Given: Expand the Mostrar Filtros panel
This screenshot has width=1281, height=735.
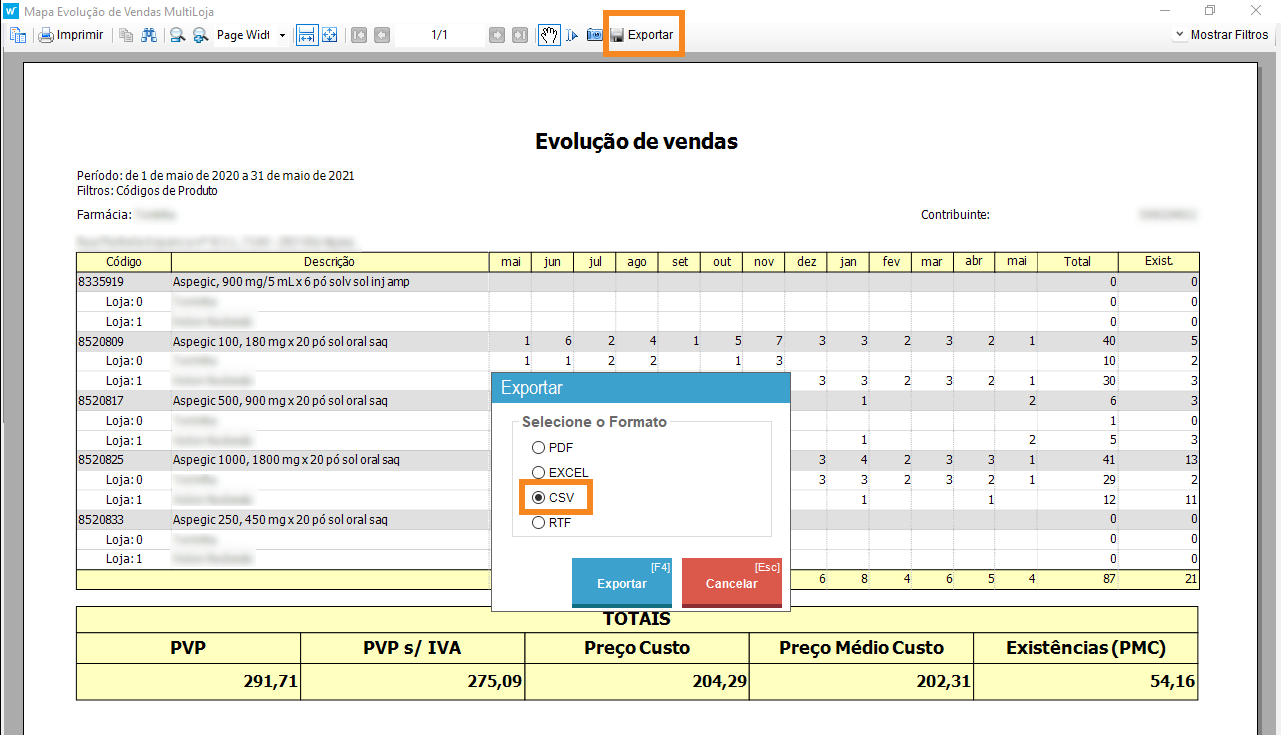Looking at the screenshot, I should pos(1221,35).
